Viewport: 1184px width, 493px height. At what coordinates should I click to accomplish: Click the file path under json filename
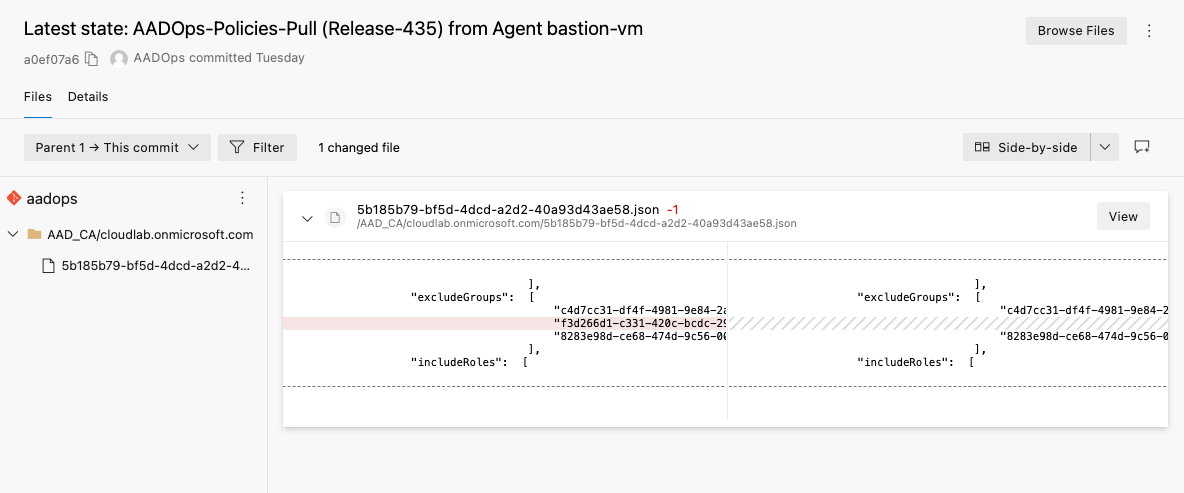tap(577, 224)
